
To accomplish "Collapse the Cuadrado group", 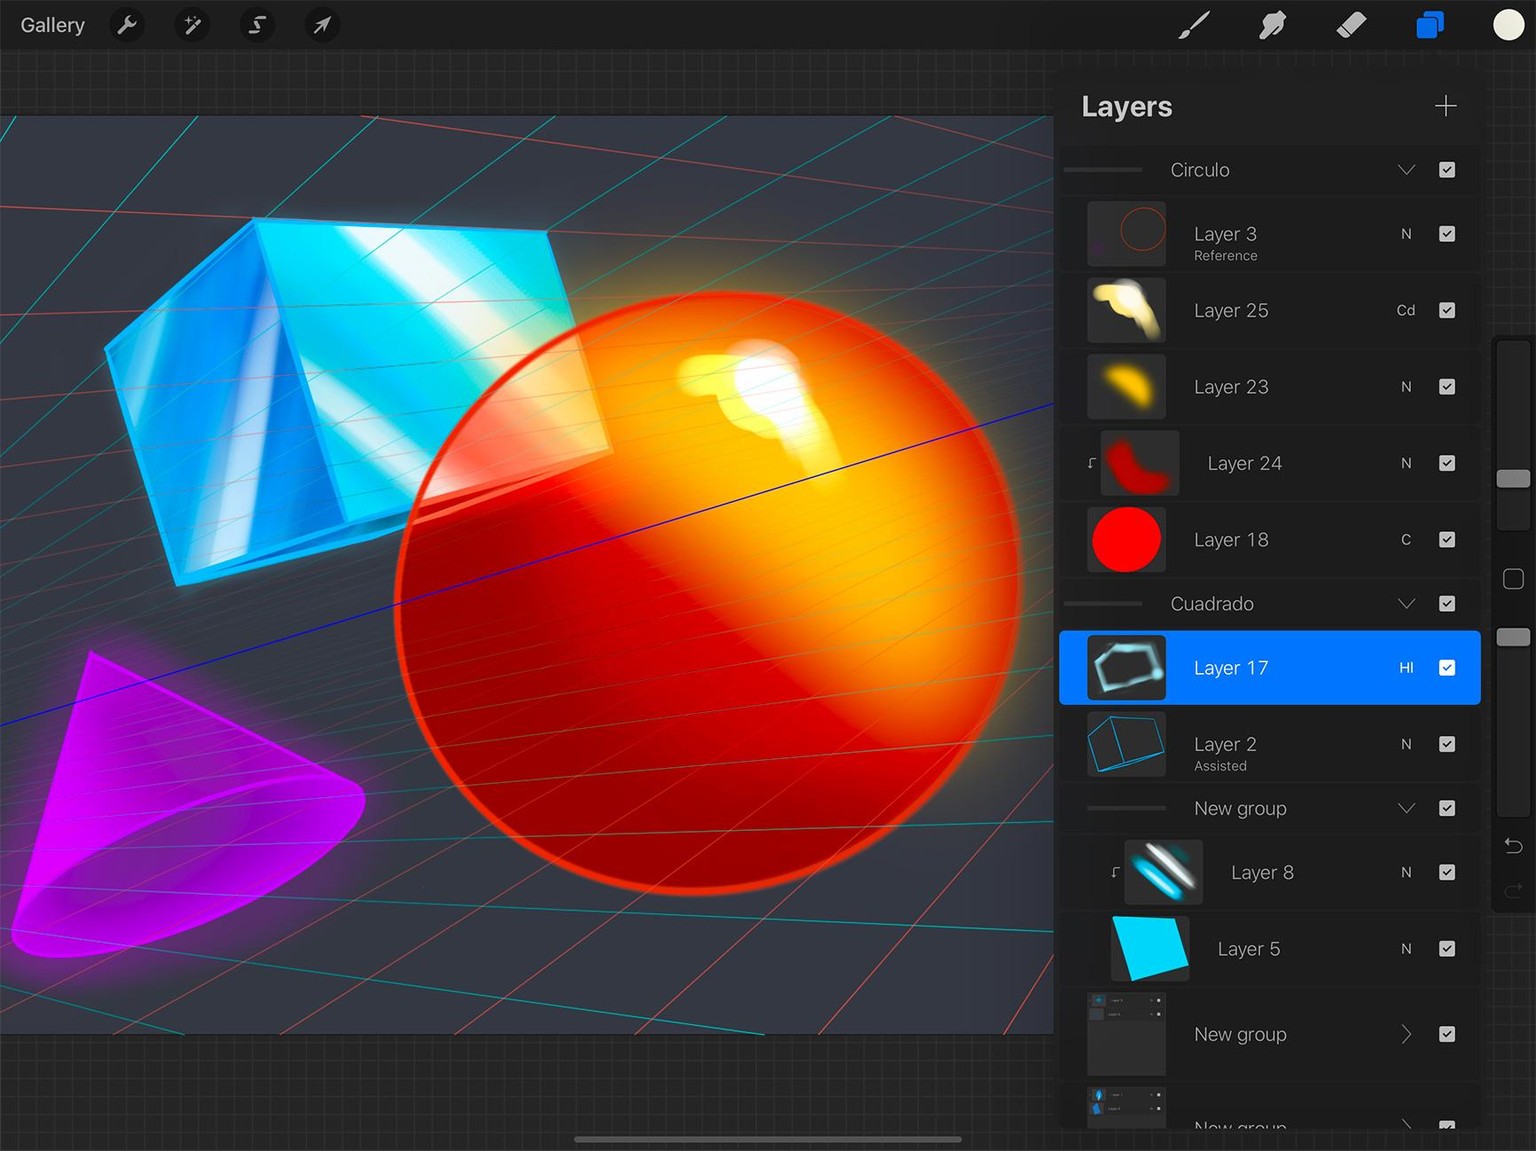I will 1406,604.
